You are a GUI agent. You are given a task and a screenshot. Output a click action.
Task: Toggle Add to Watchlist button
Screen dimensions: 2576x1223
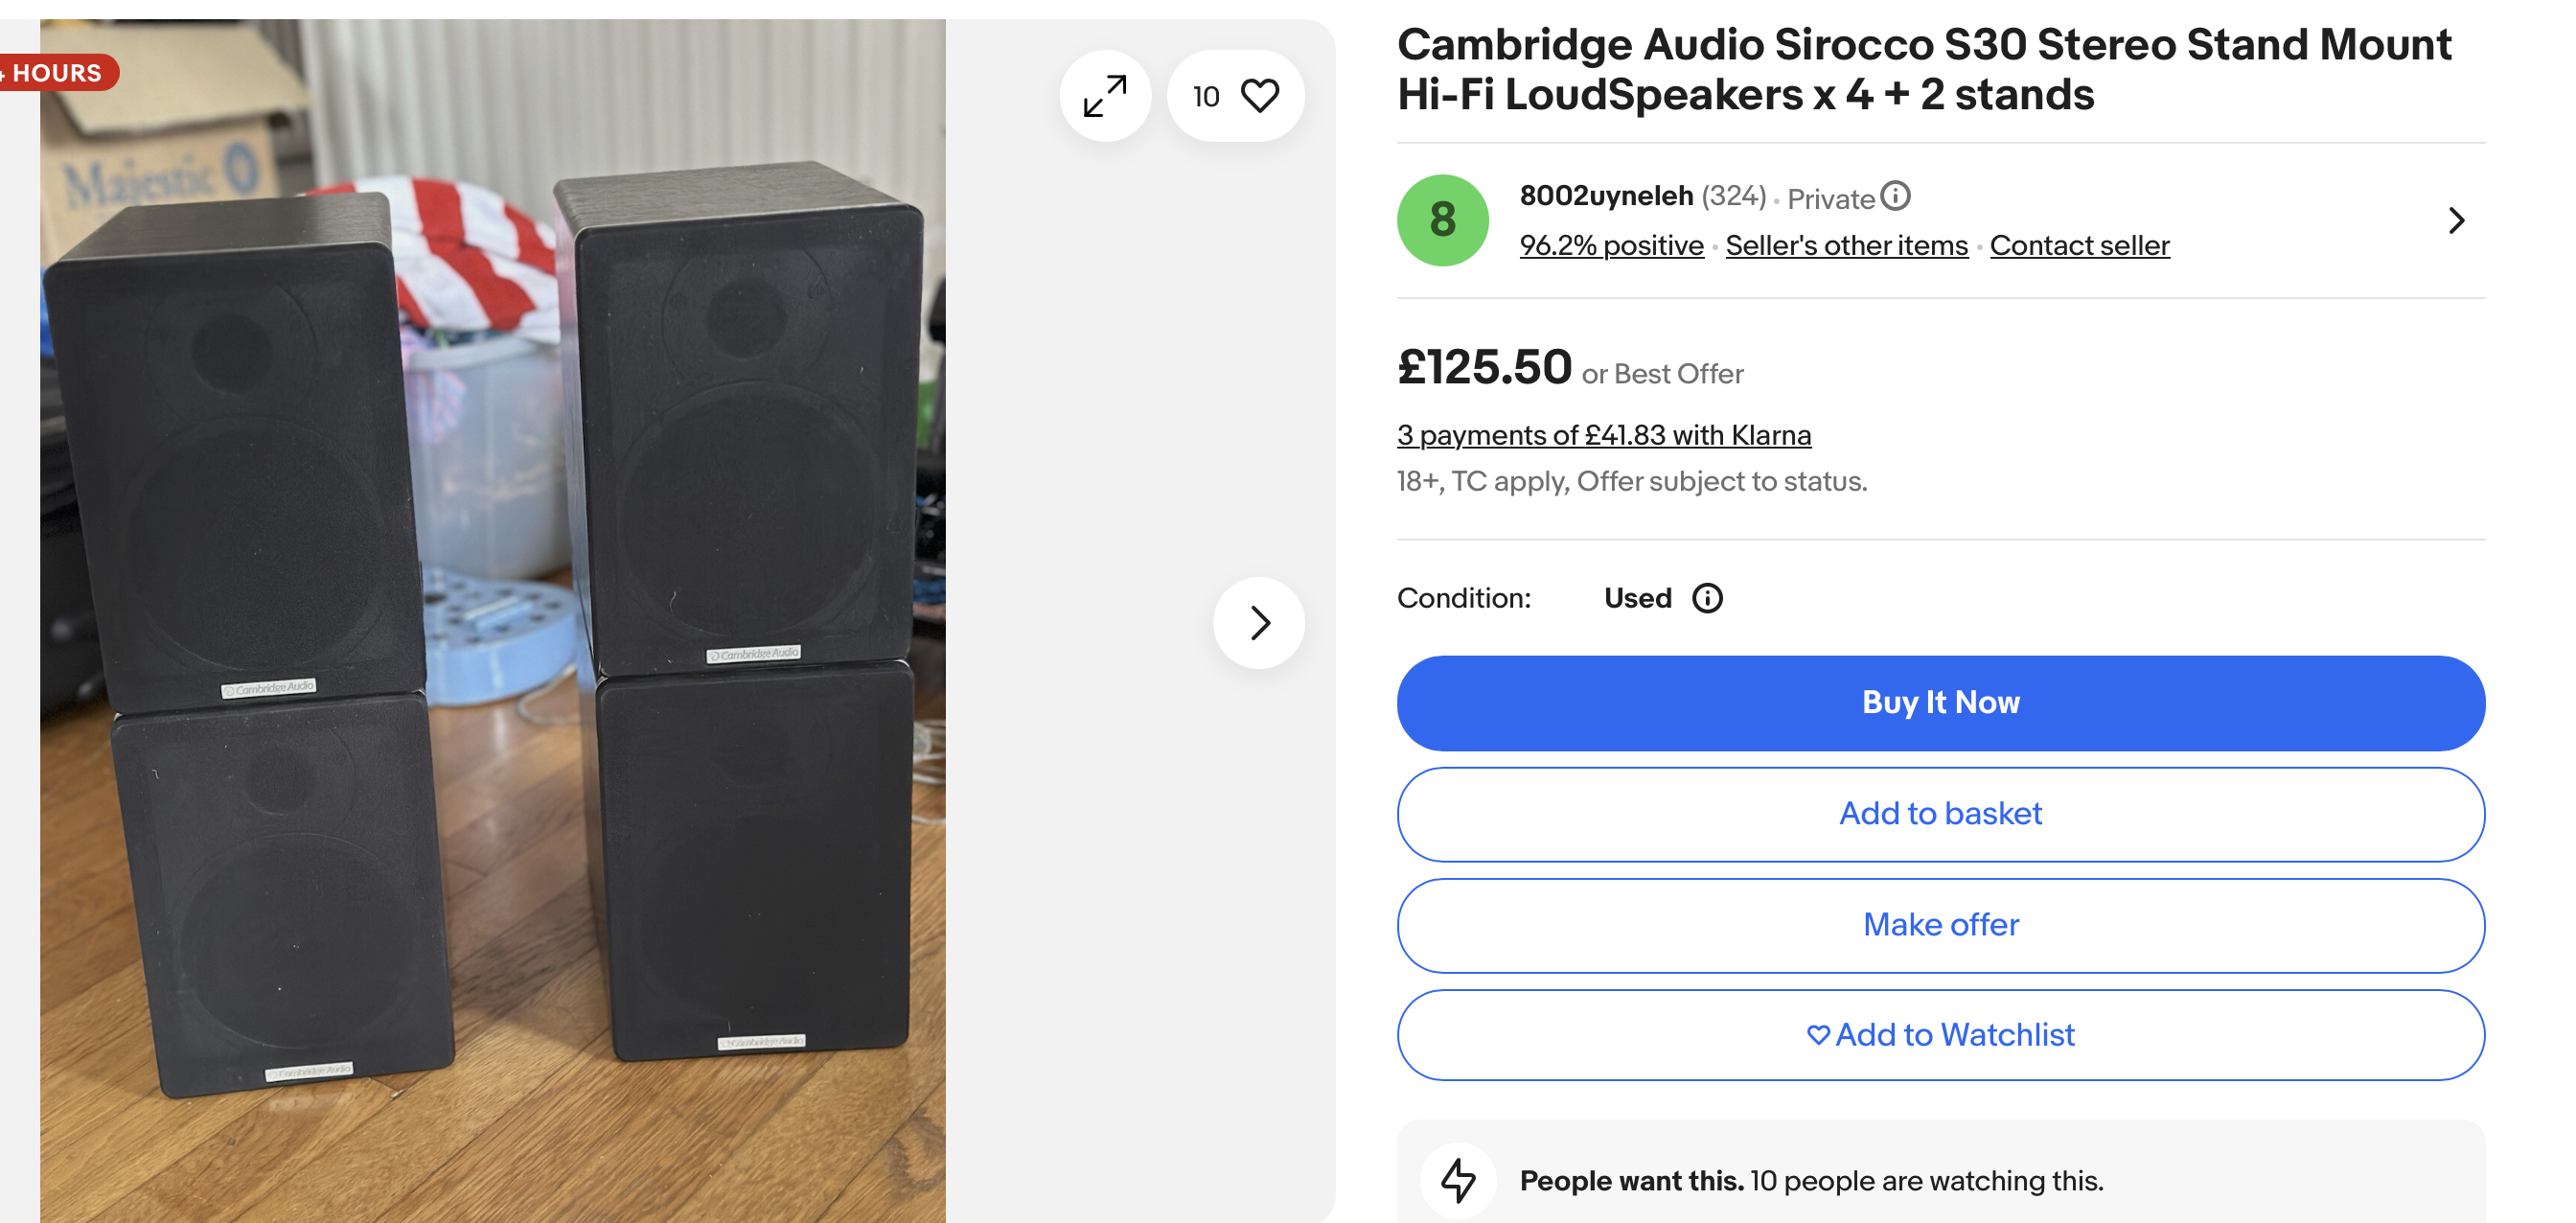tap(1940, 1035)
